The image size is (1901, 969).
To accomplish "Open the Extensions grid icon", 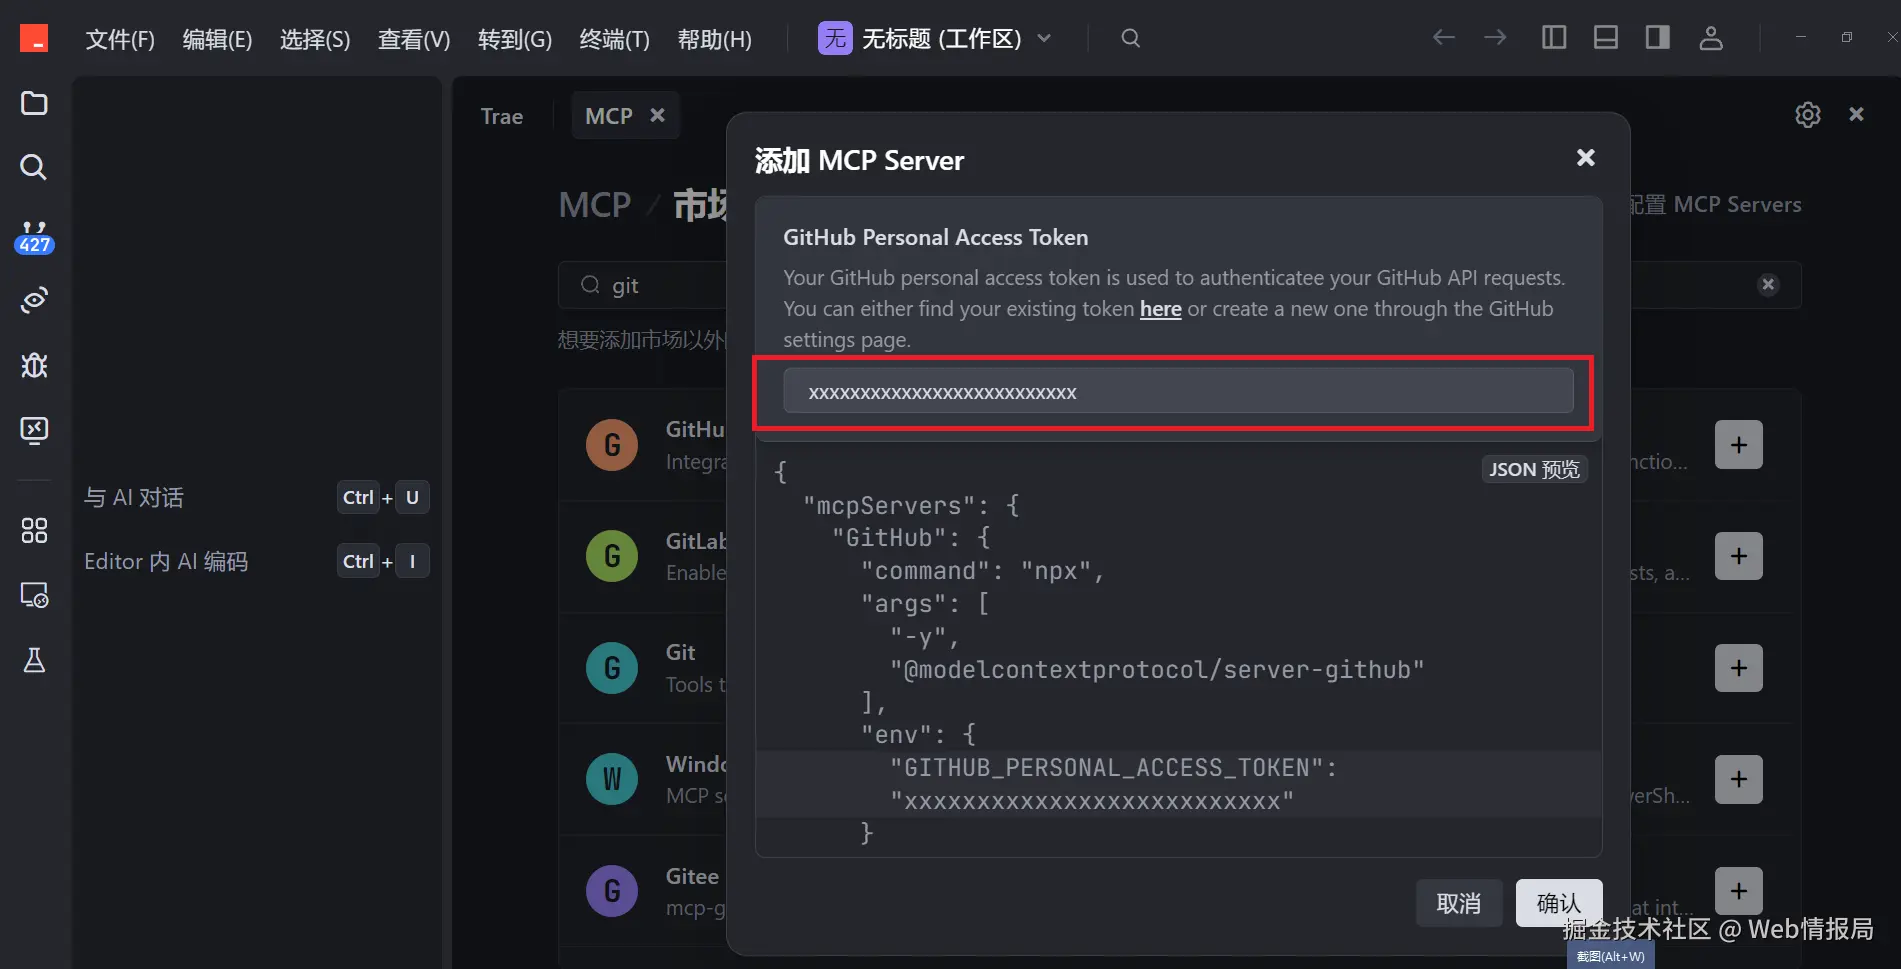I will click(x=34, y=530).
